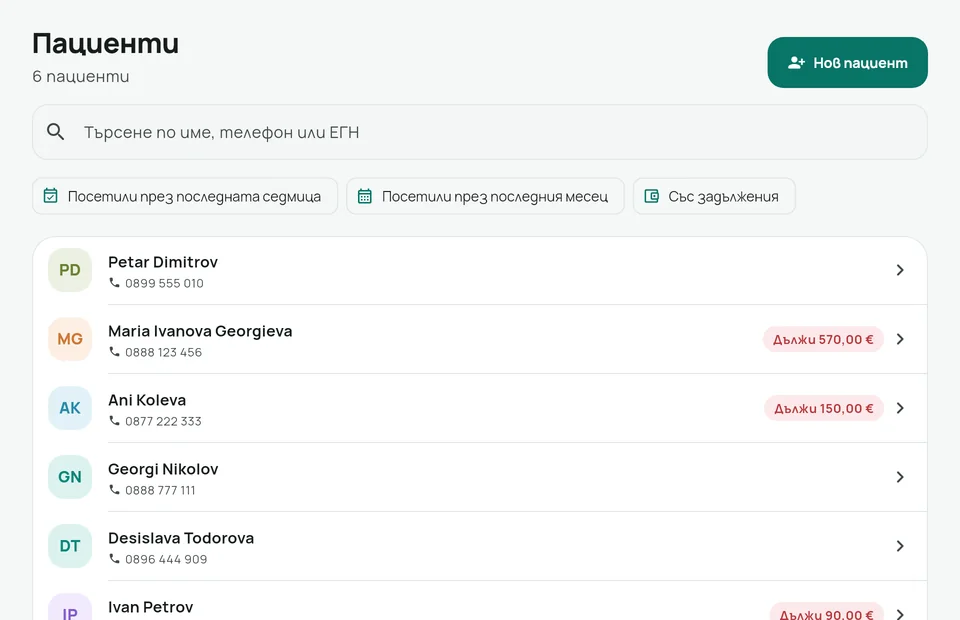Image resolution: width=960 pixels, height=620 pixels.
Task: Open Ivan Petrov via row chevron
Action: pos(900,614)
